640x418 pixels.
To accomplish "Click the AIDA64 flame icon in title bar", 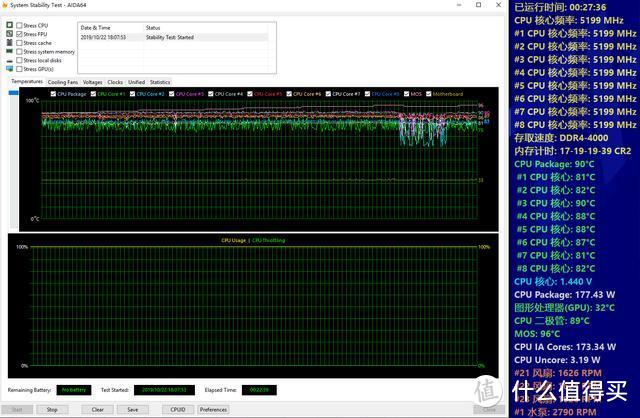I will click(x=4, y=5).
